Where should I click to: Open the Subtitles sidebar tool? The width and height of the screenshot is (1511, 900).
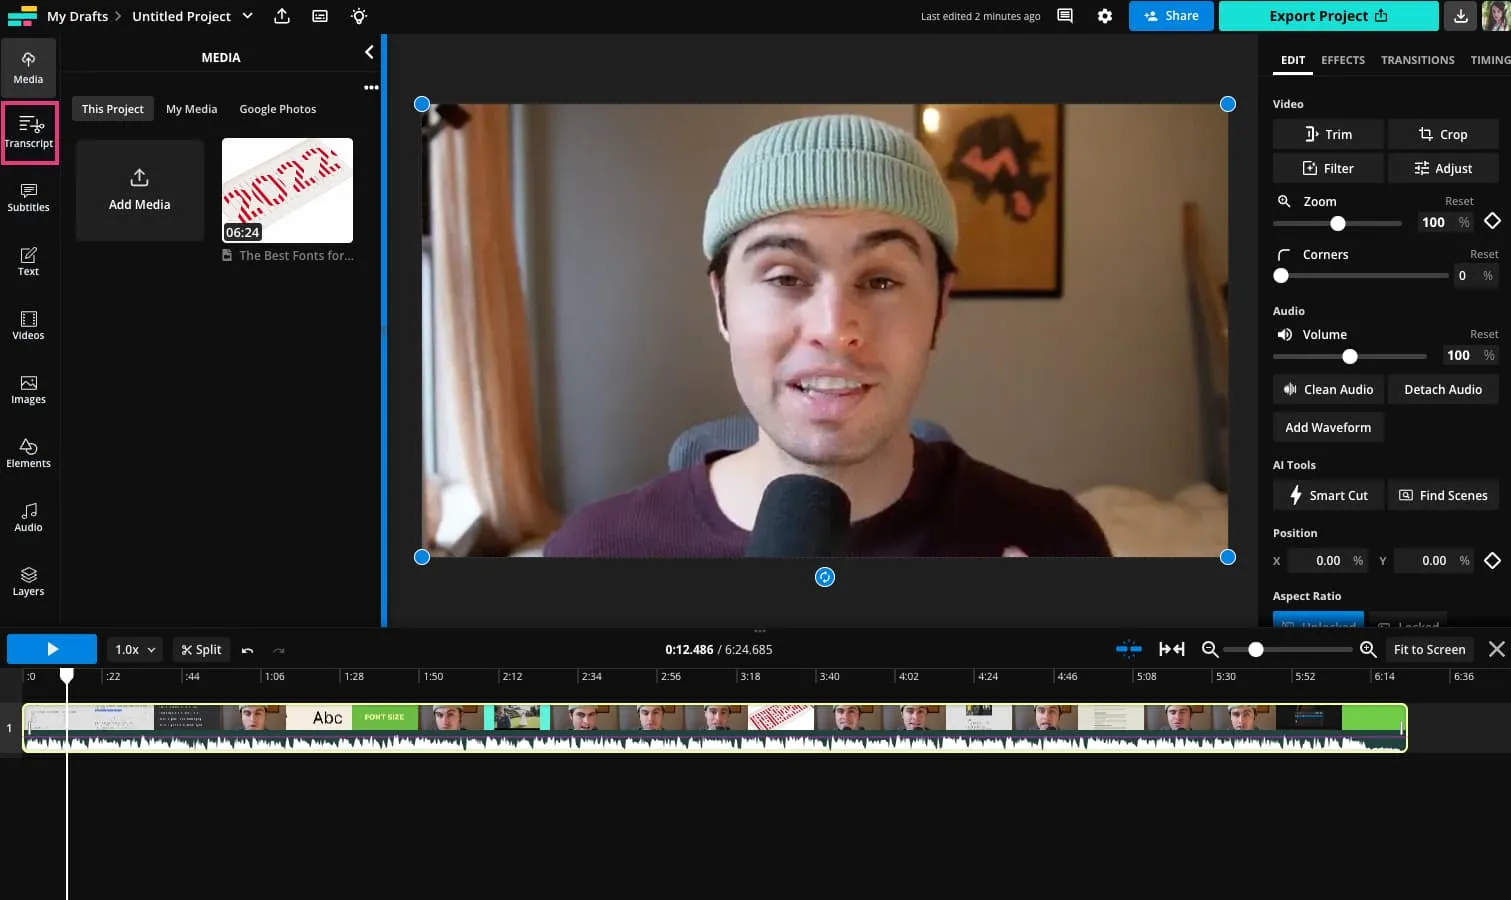coord(28,197)
